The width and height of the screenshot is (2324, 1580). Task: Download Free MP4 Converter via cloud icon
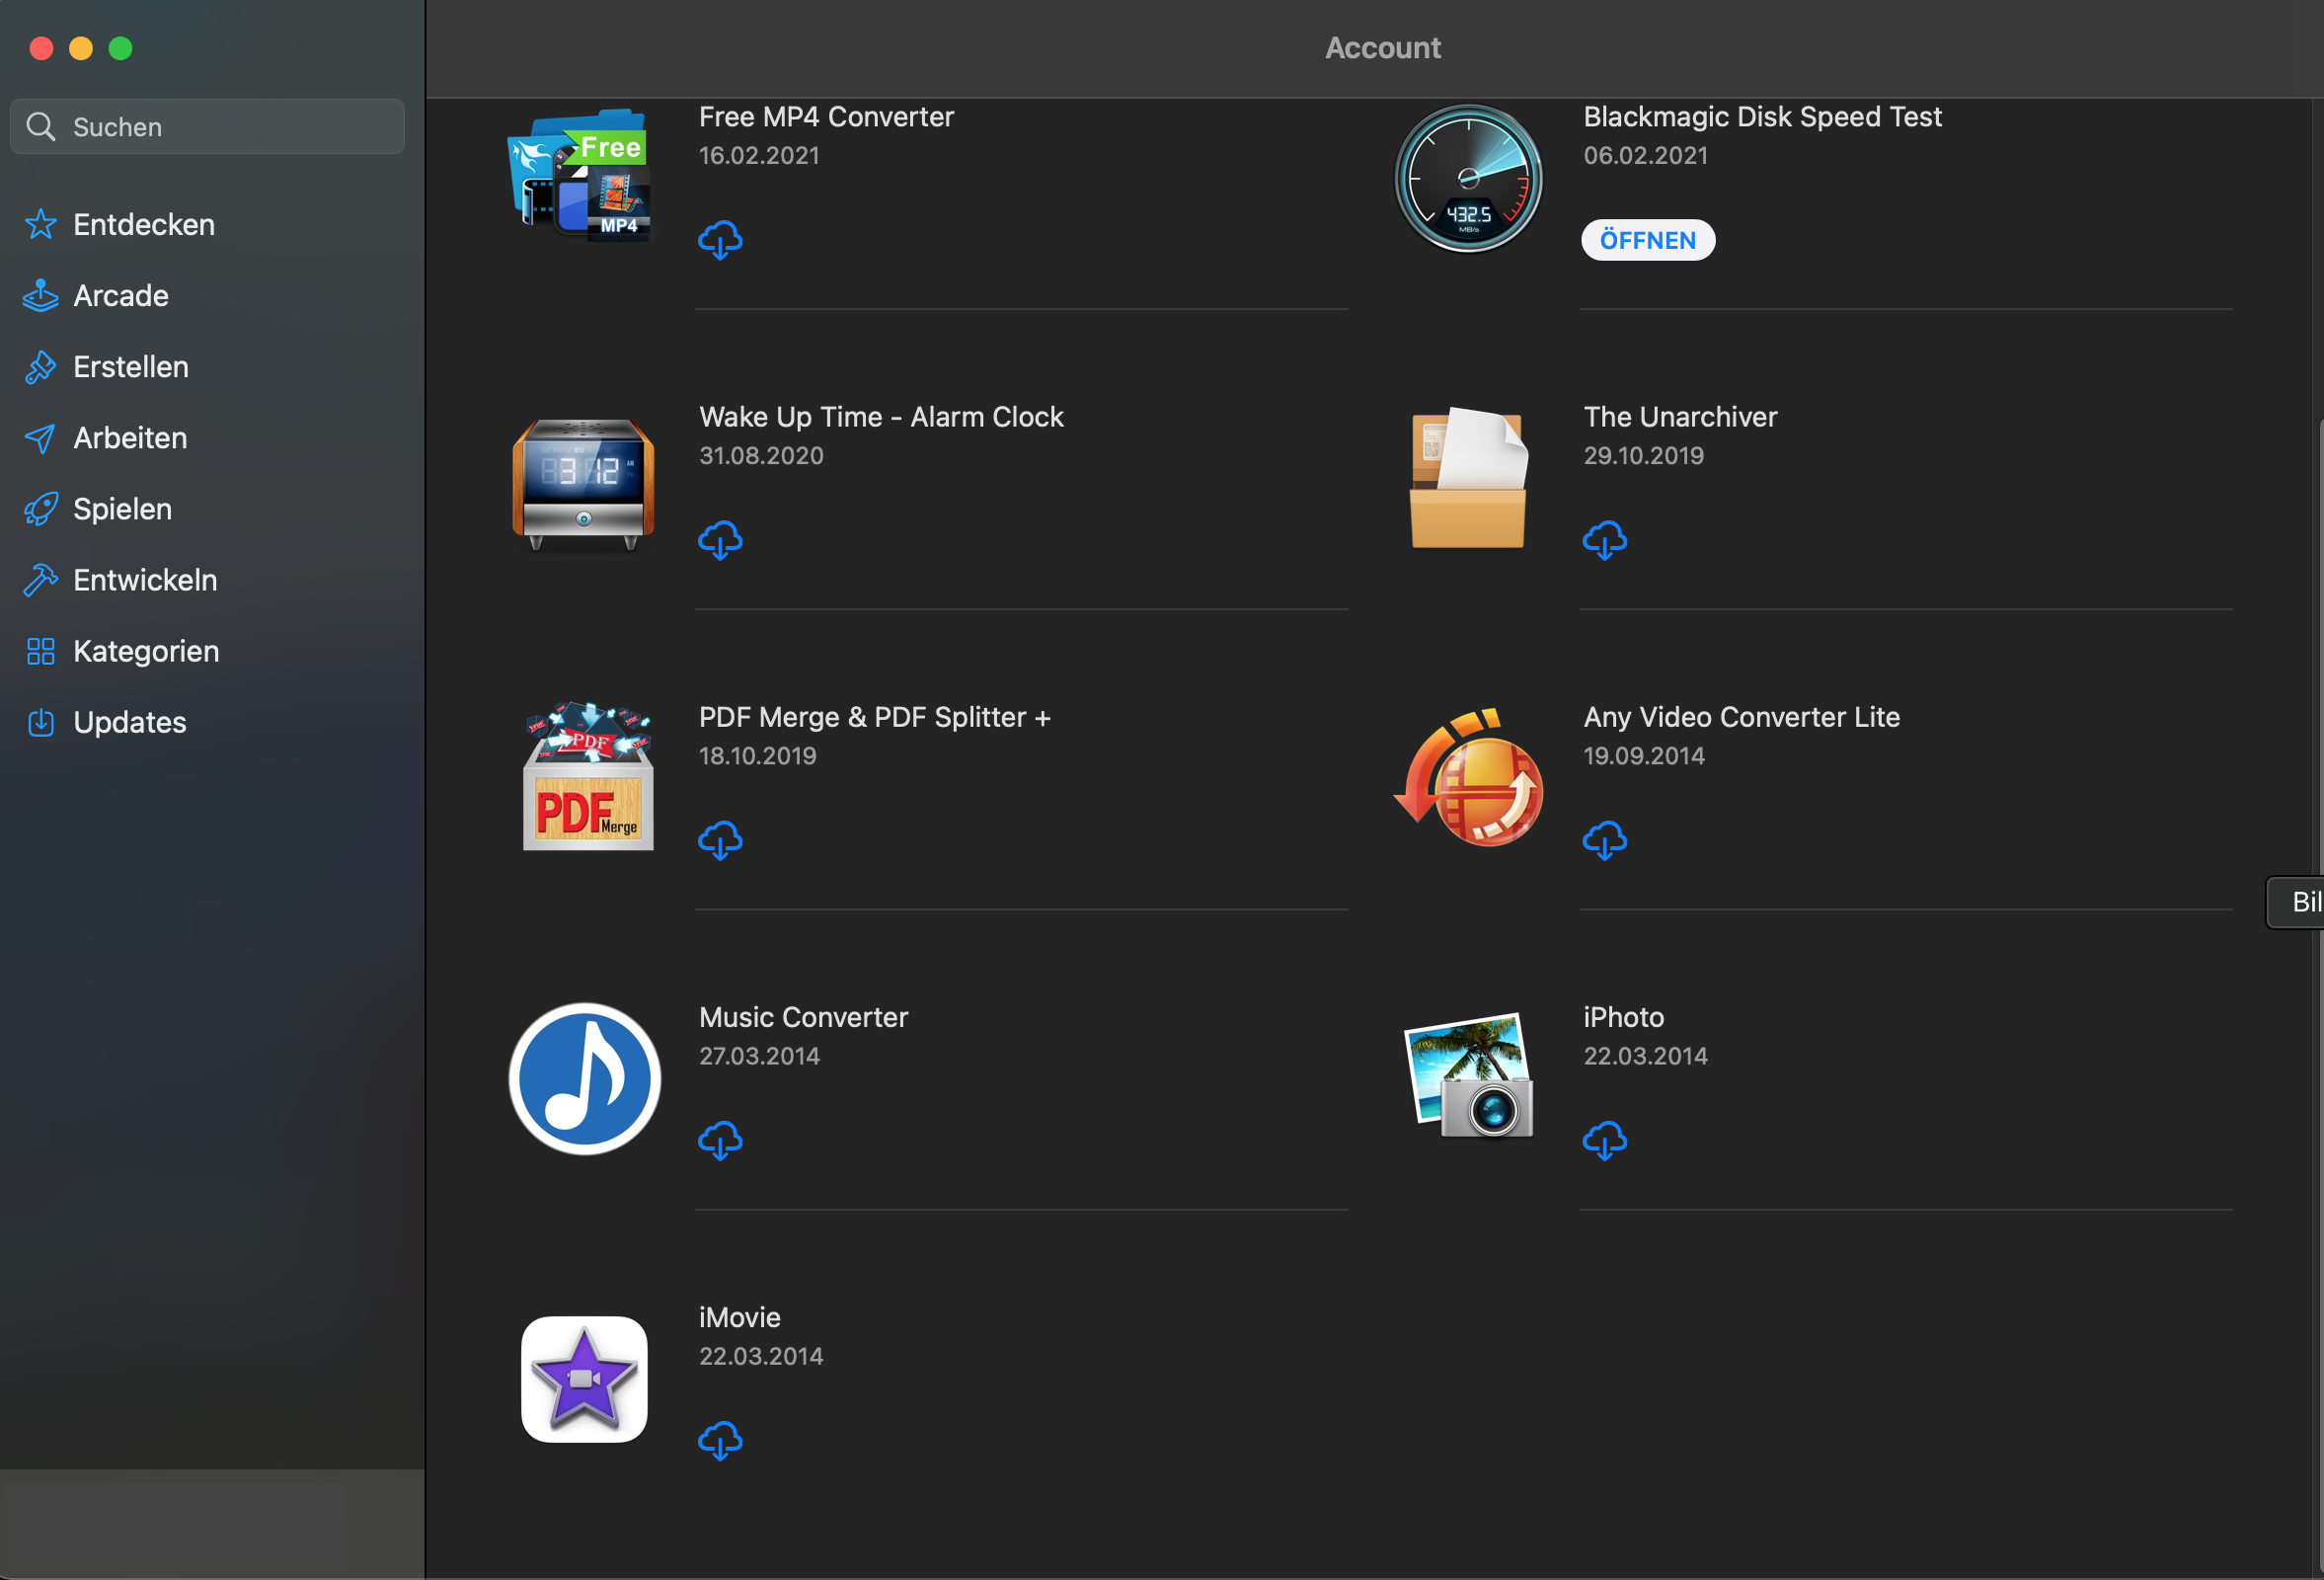720,240
